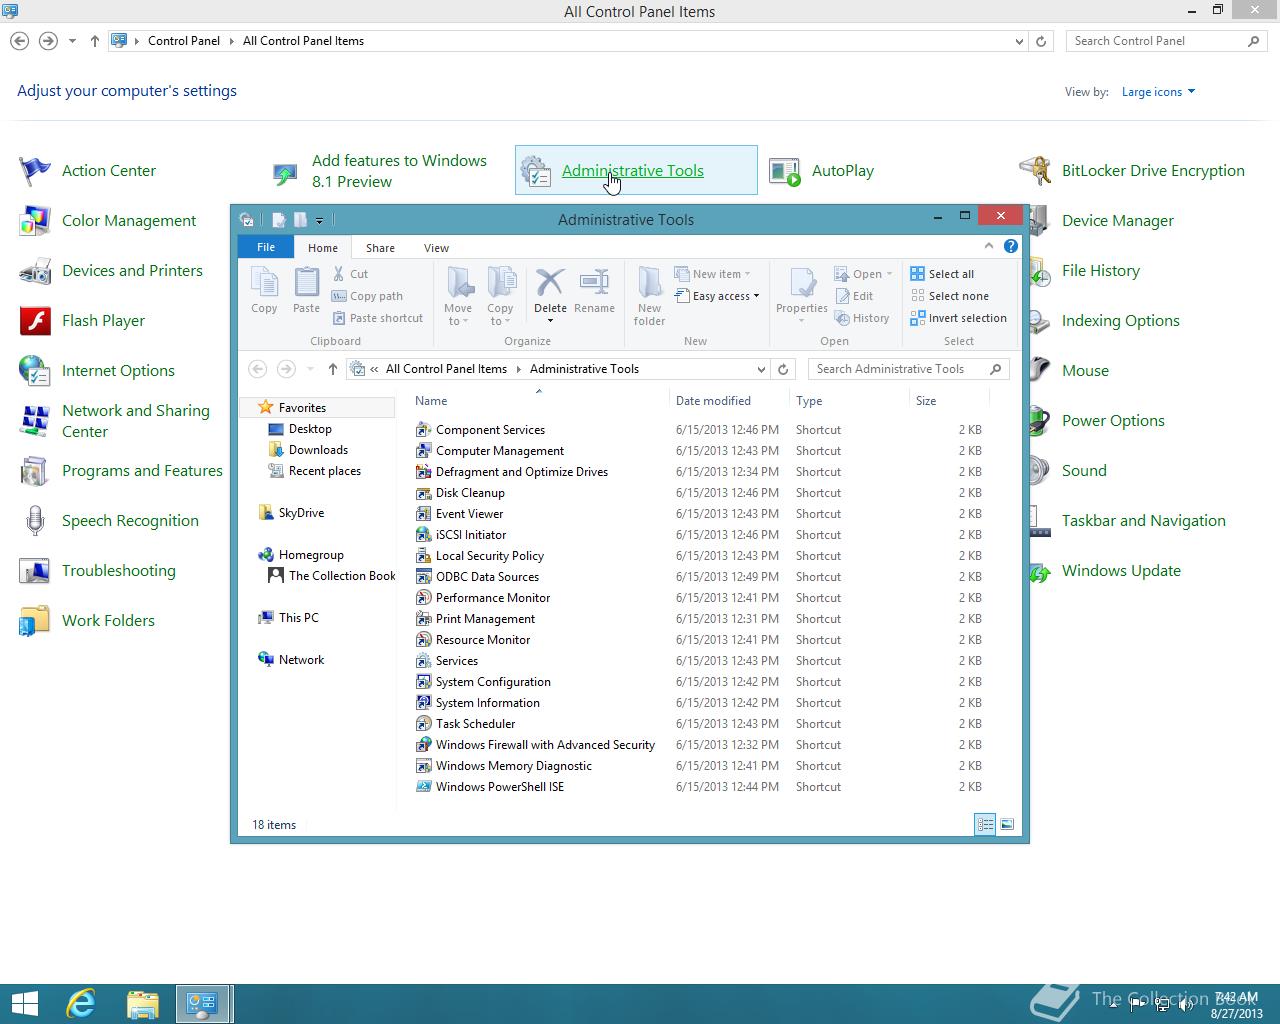Screen dimensions: 1280x1024
Task: Select Windows PowerShell ISE shortcut
Action: [499, 787]
